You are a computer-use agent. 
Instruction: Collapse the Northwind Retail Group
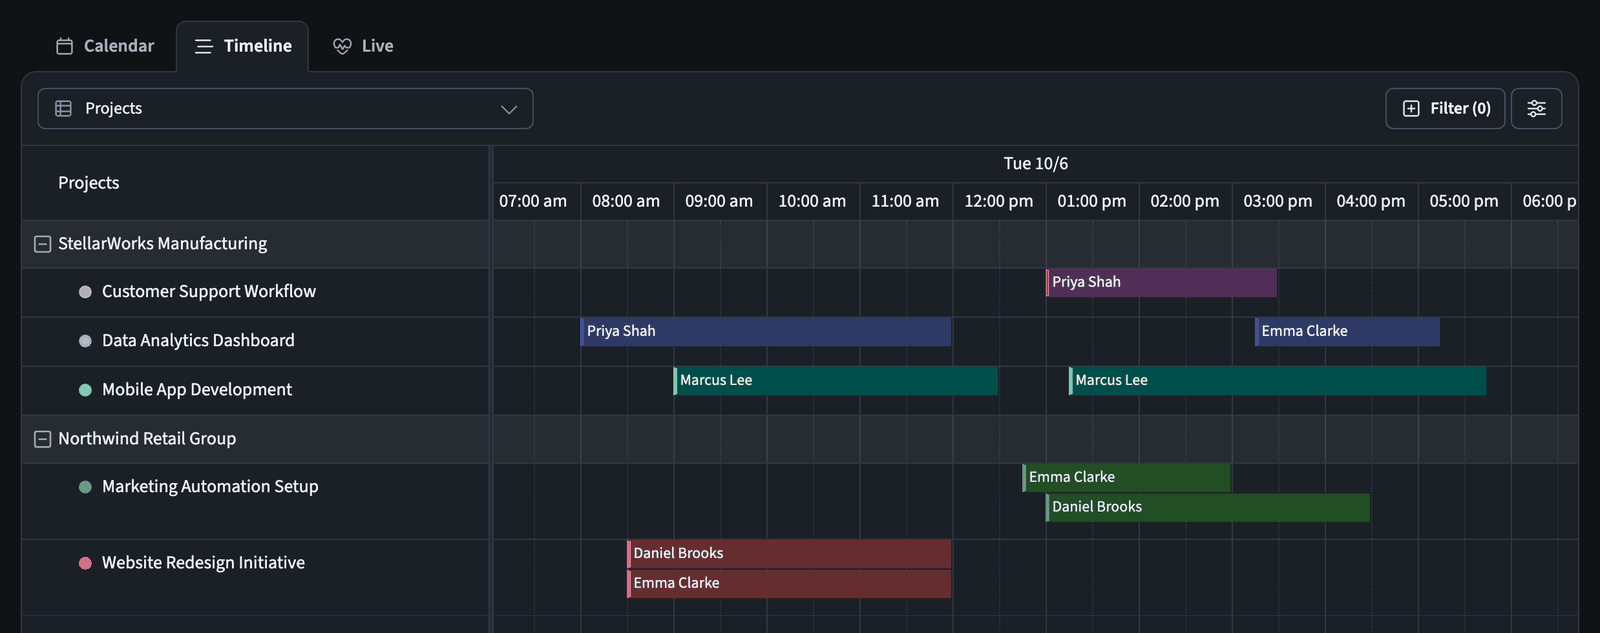43,439
